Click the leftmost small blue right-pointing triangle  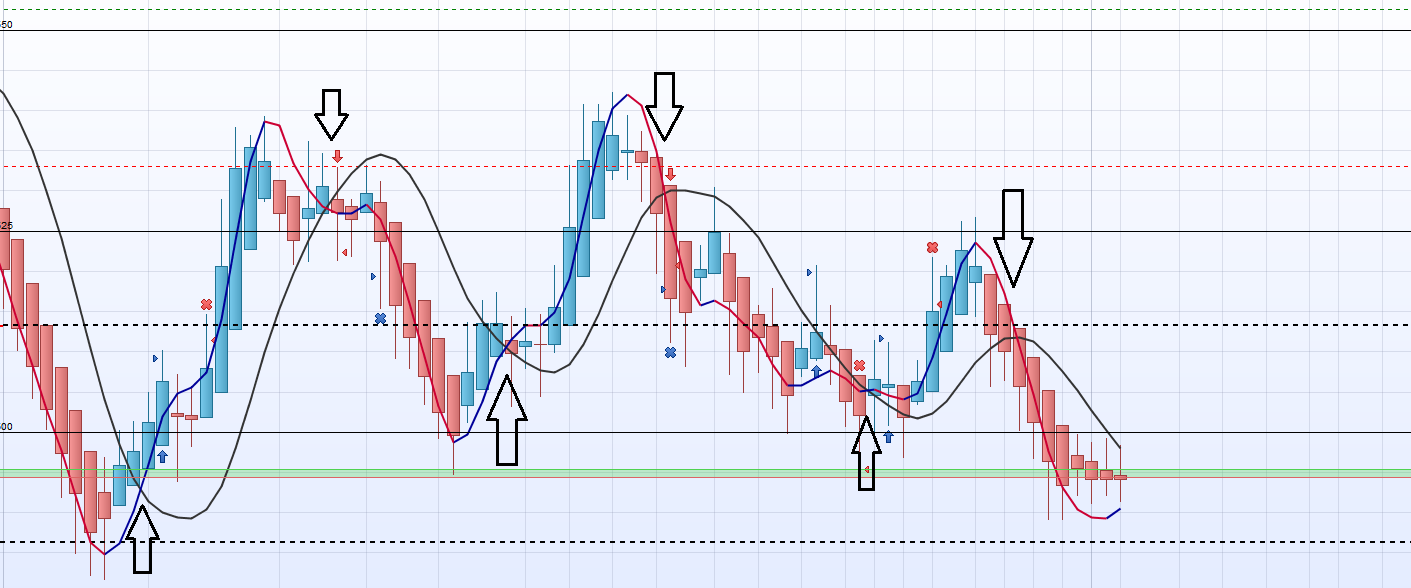(x=155, y=358)
